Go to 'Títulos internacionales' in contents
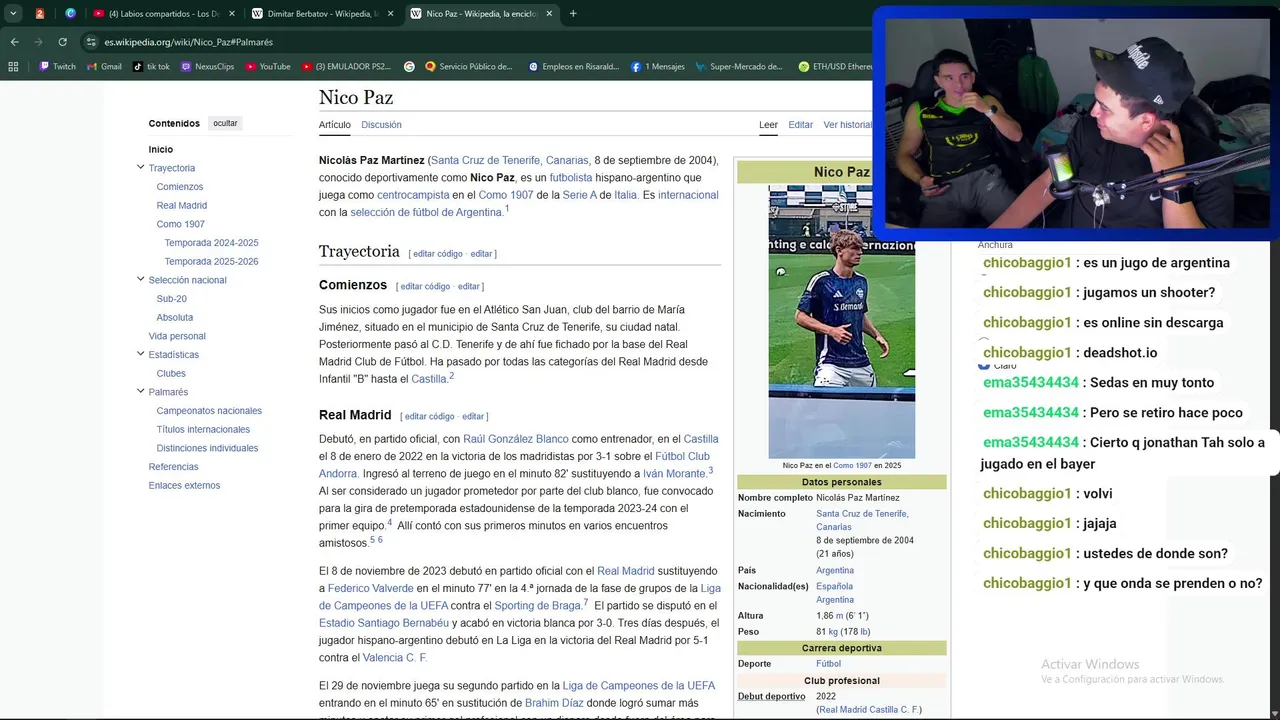 (x=203, y=430)
